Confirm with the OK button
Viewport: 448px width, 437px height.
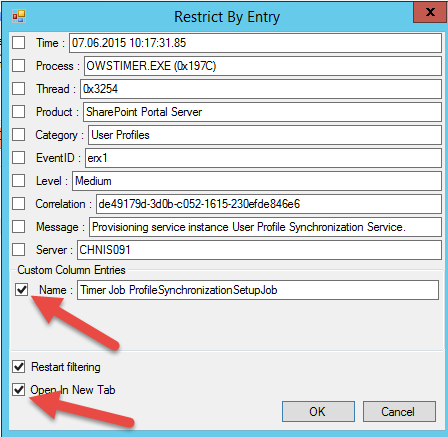click(318, 411)
